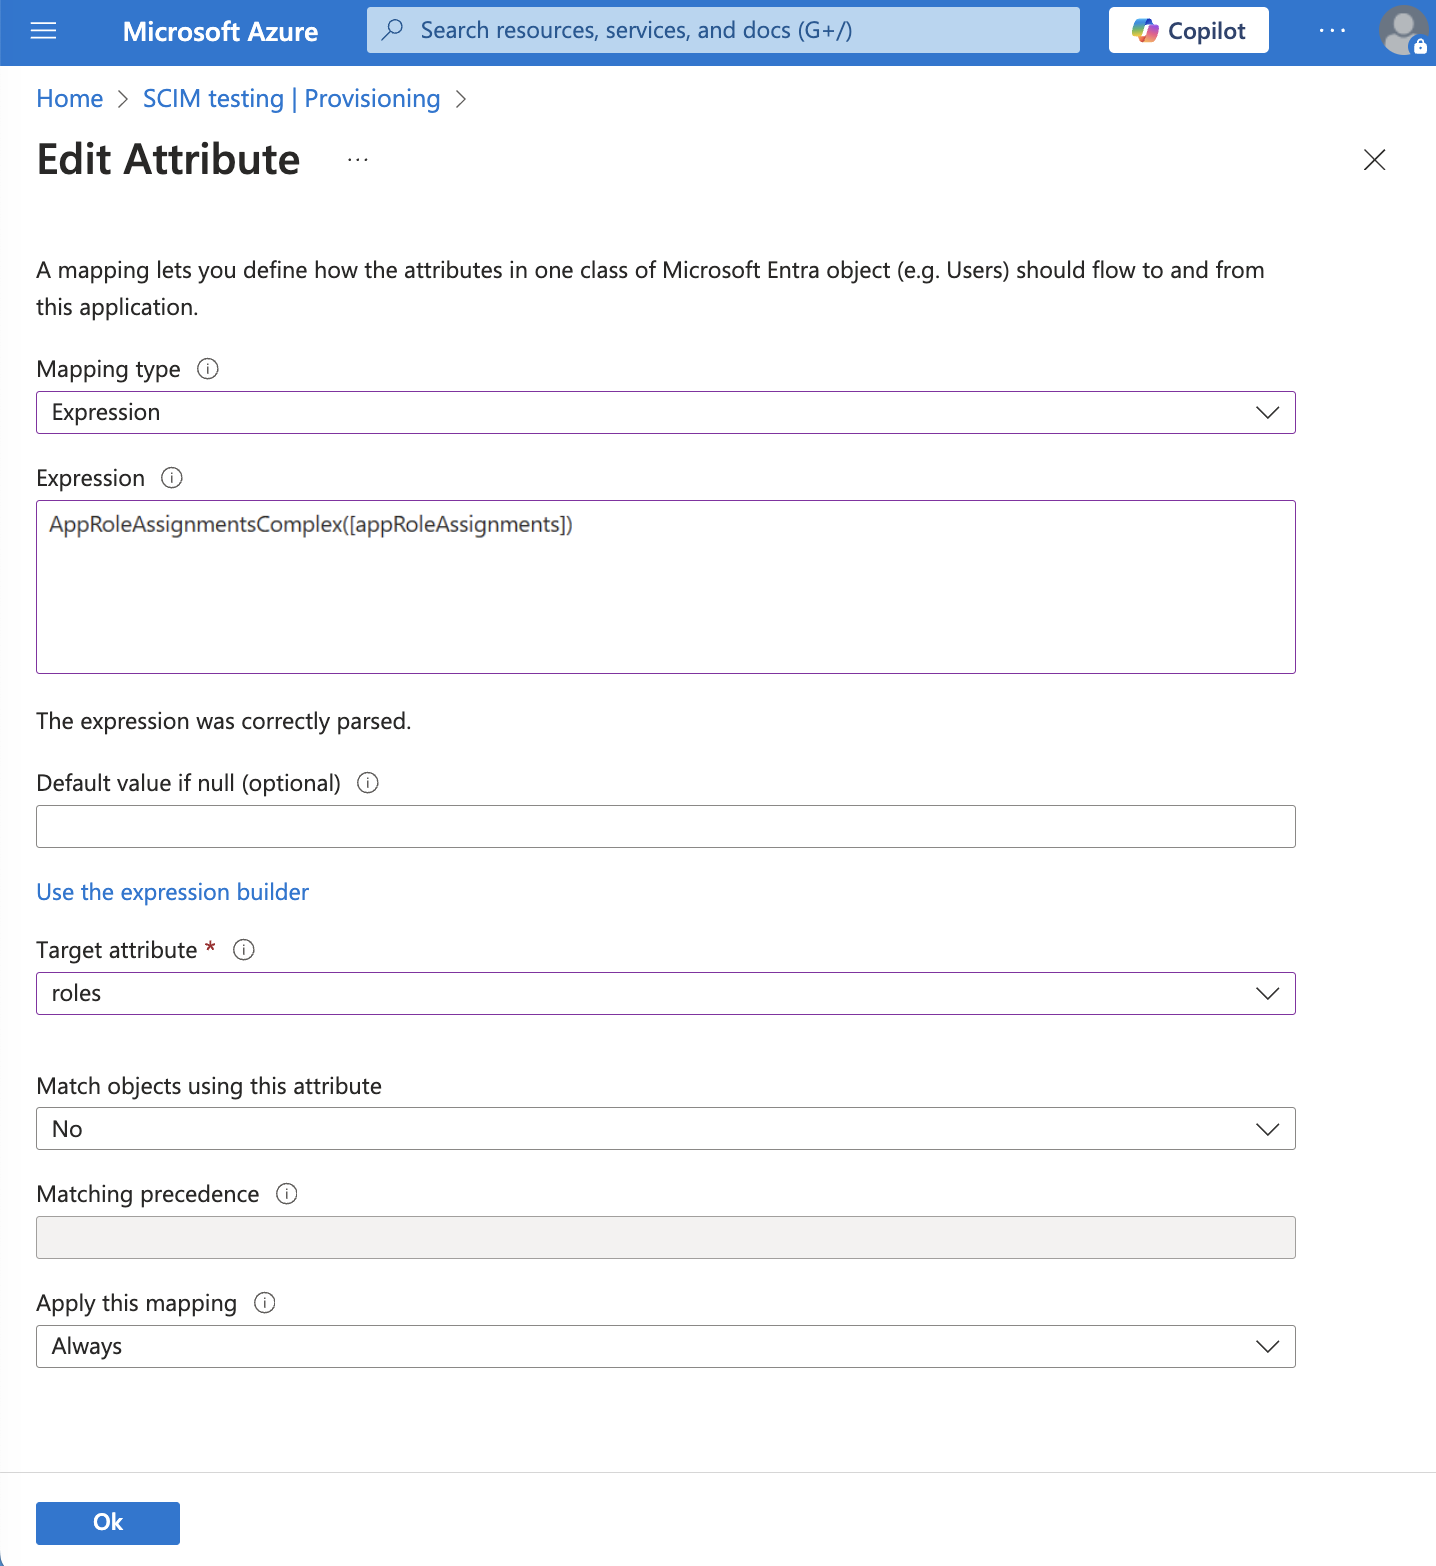Open the Azure portal hamburger menu
The image size is (1436, 1566).
[x=43, y=30]
